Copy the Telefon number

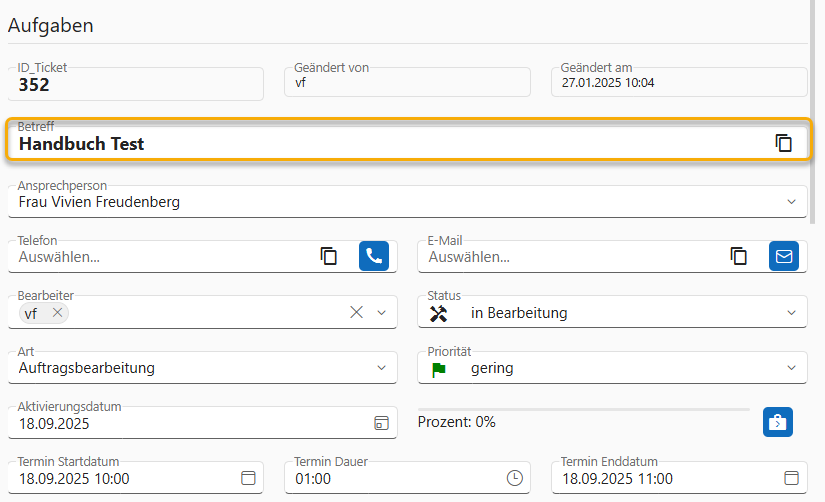coord(329,256)
